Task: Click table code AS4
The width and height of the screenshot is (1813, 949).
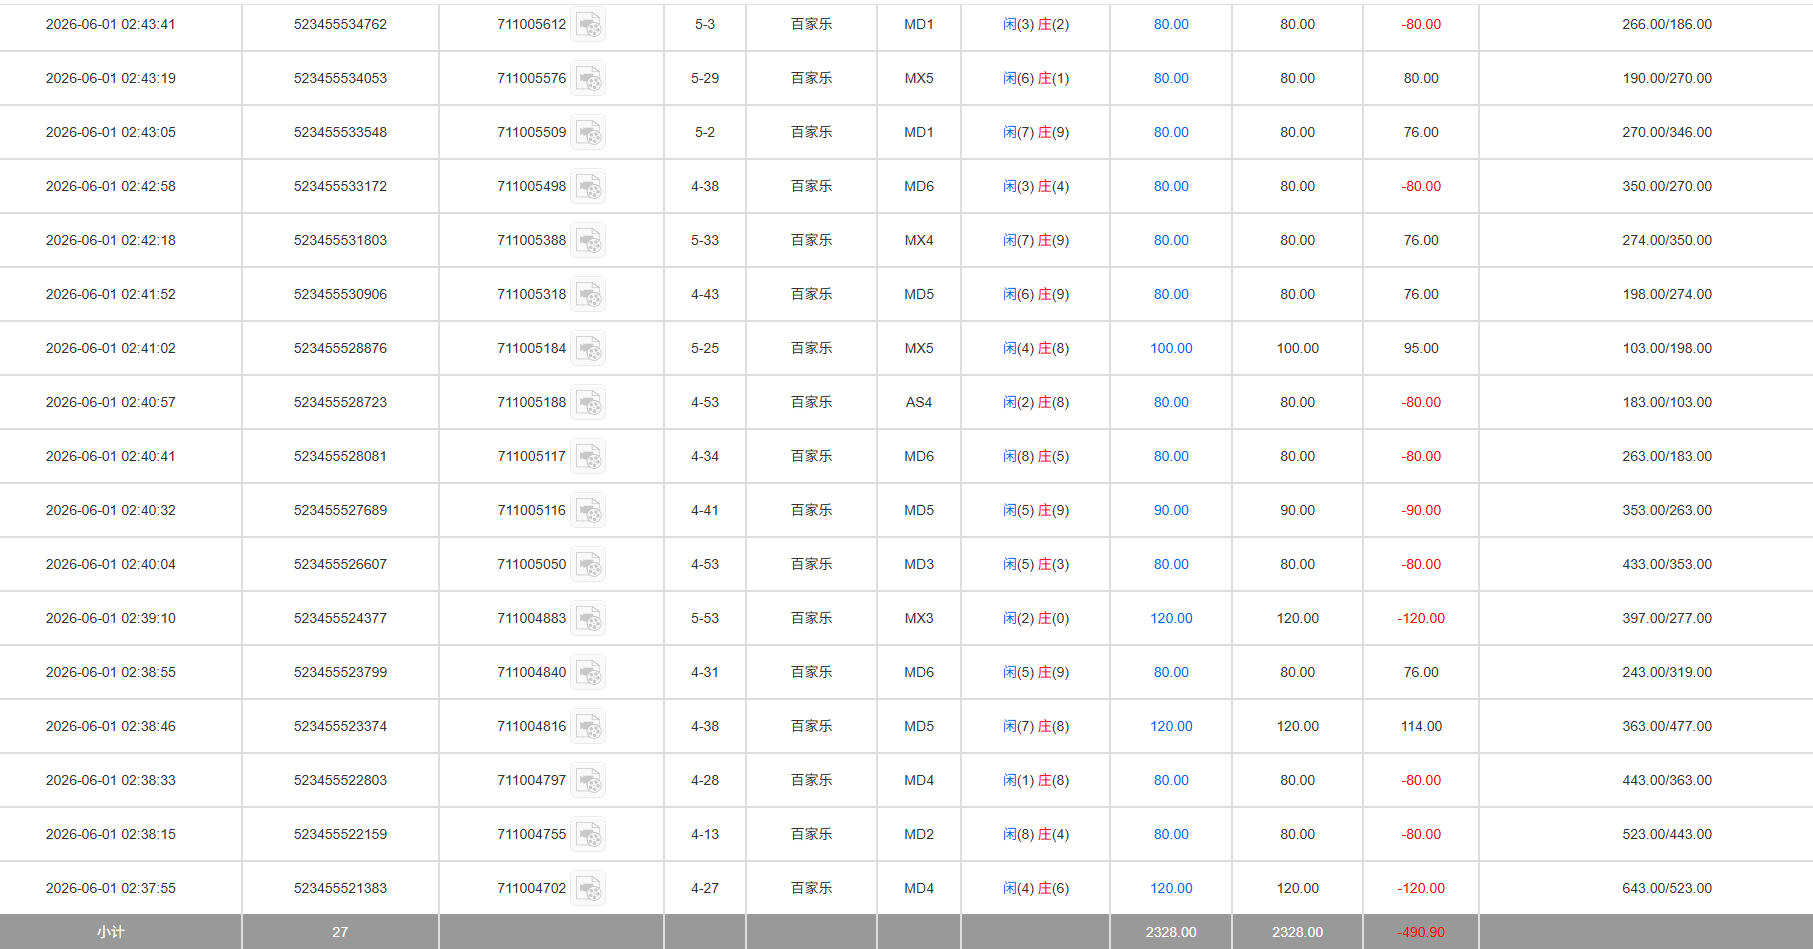Action: pyautogui.click(x=919, y=402)
